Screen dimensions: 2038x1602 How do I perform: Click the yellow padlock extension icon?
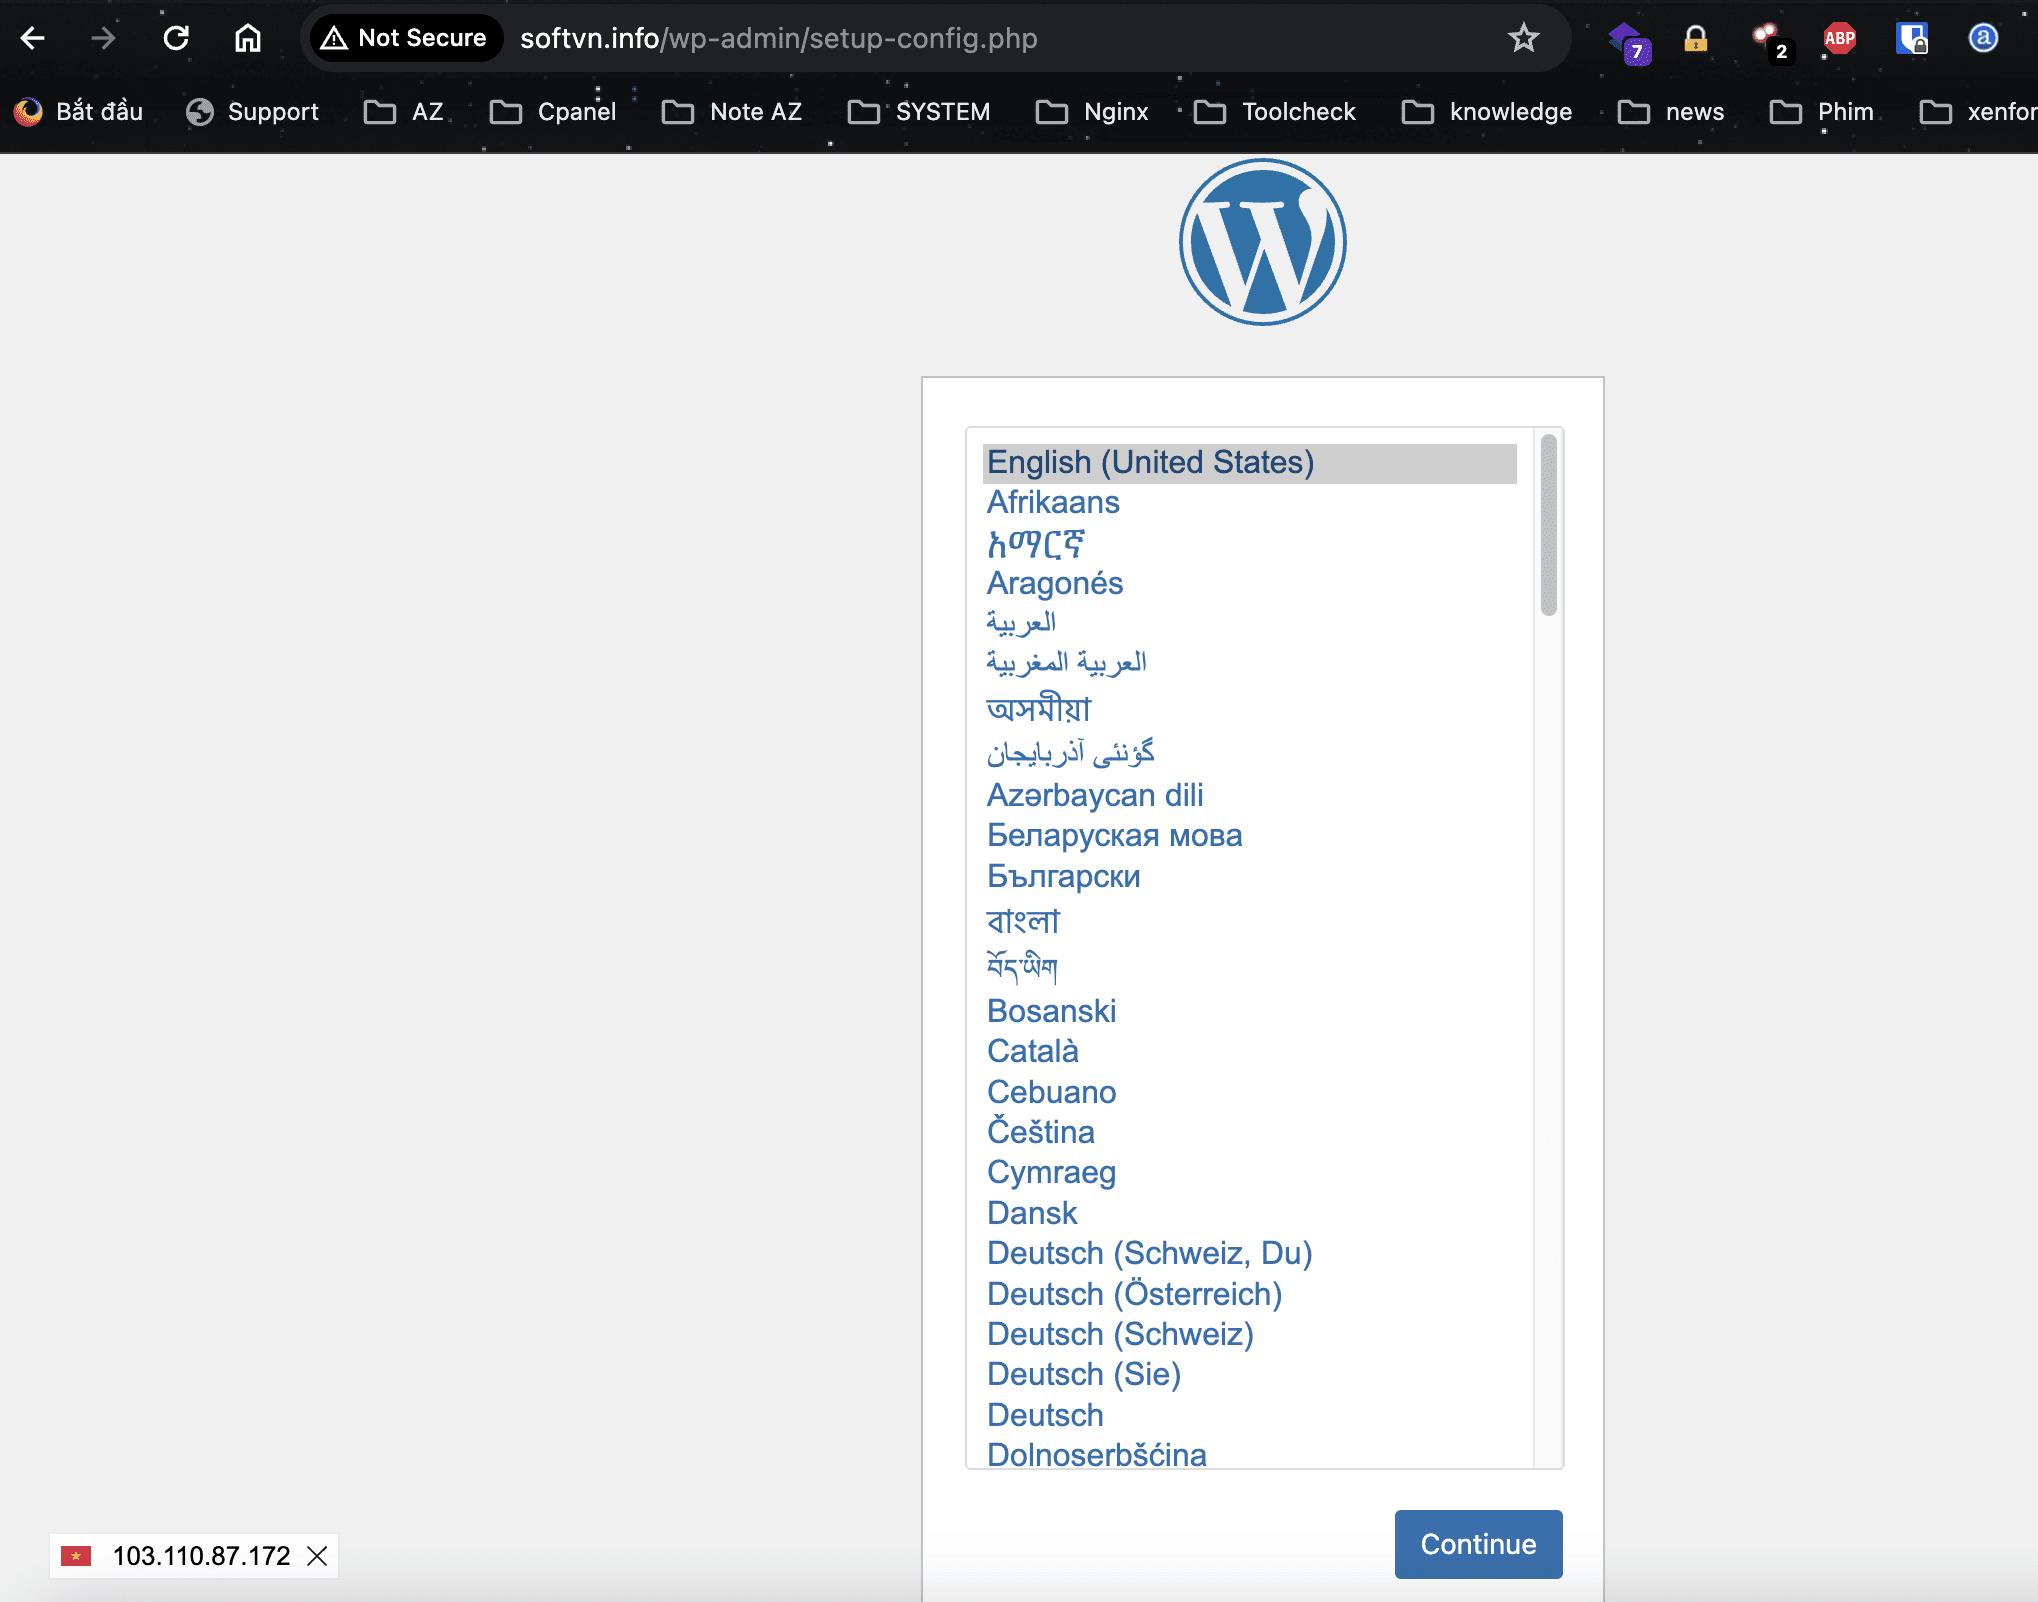(1695, 38)
